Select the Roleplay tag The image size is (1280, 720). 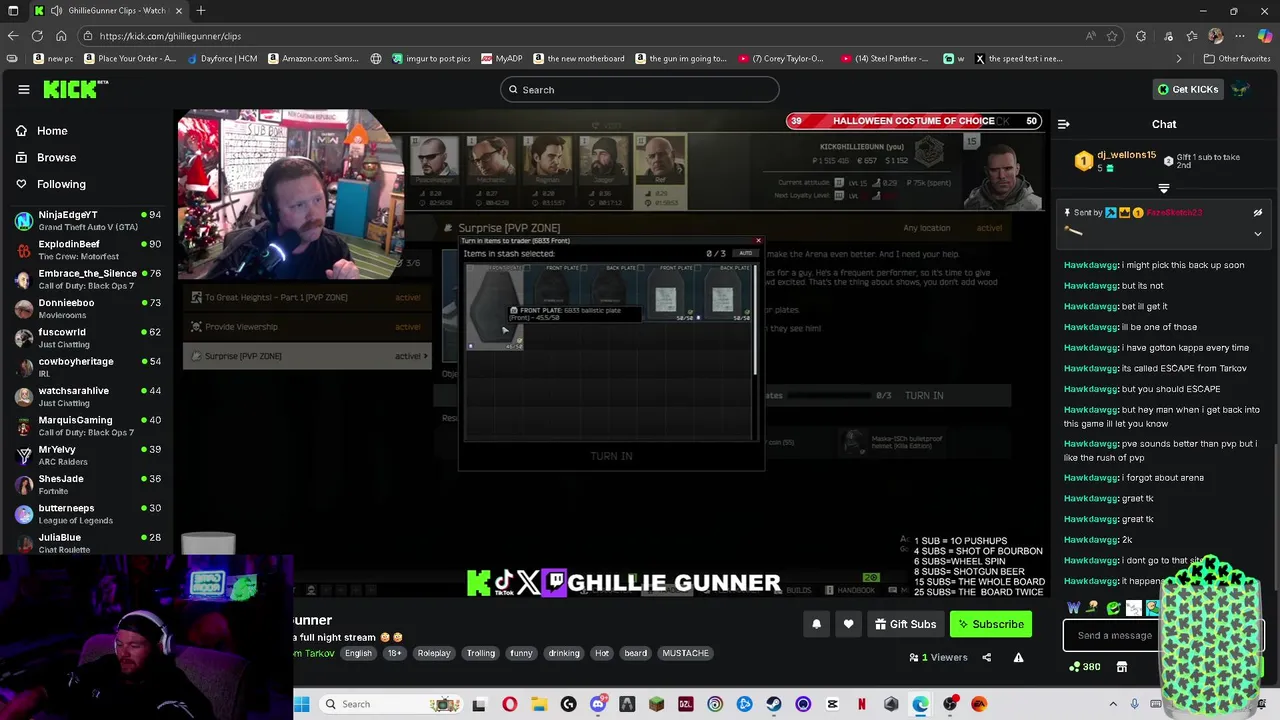point(434,653)
